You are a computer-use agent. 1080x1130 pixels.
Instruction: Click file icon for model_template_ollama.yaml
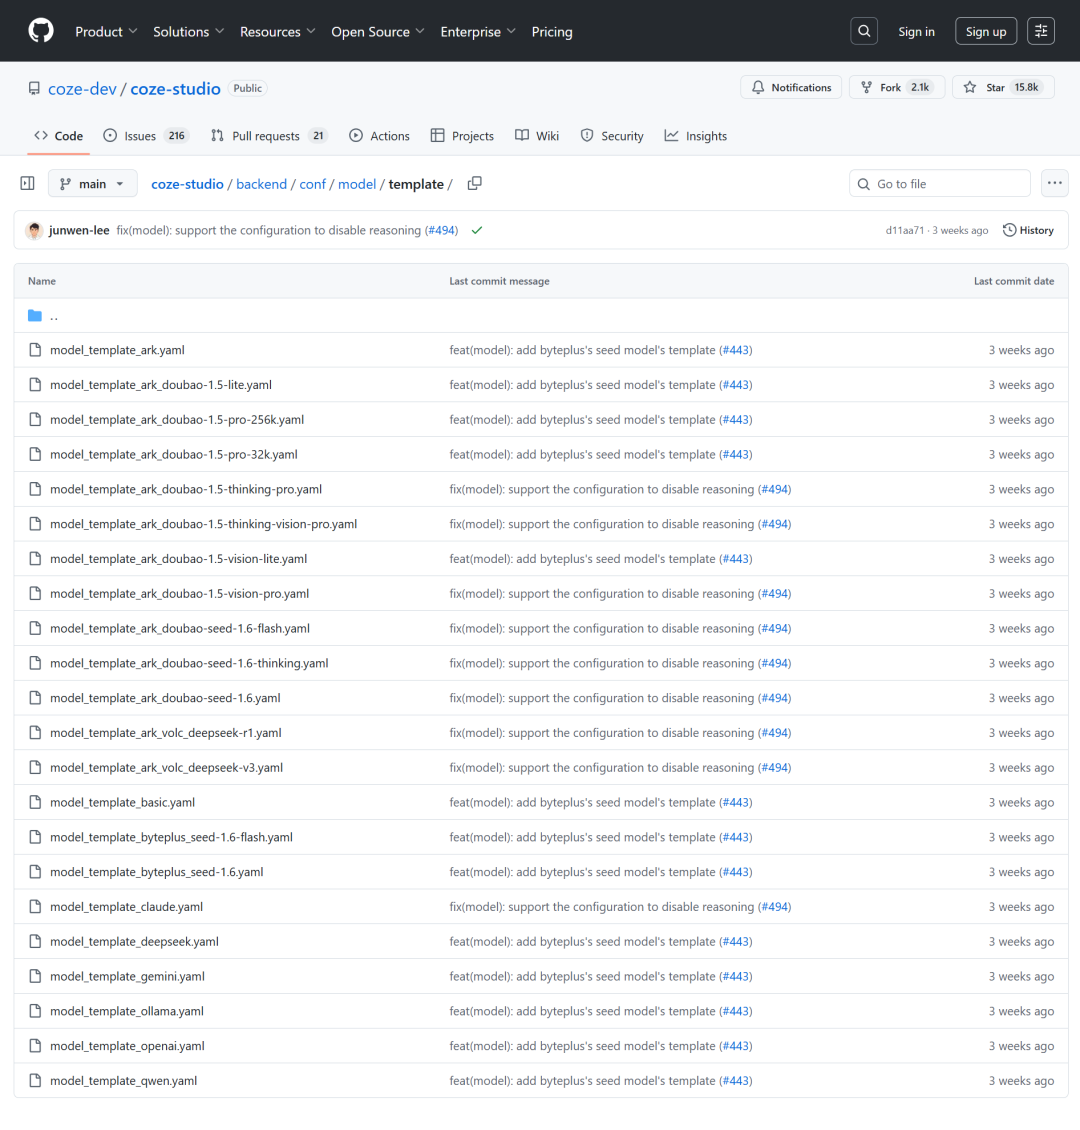[x=35, y=1011]
